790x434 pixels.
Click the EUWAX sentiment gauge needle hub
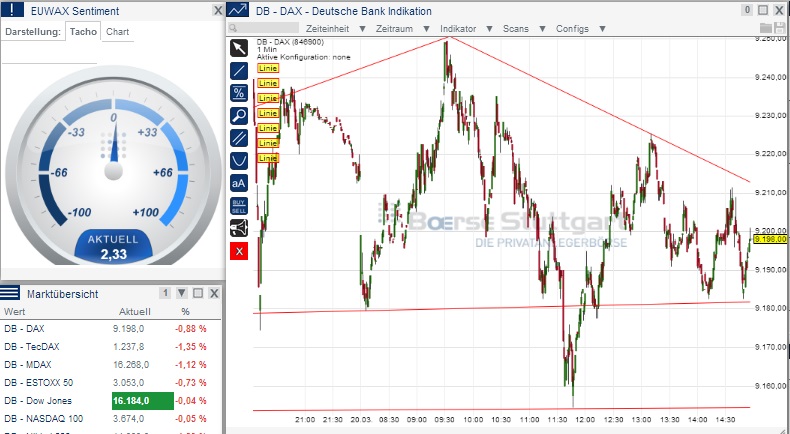click(113, 170)
